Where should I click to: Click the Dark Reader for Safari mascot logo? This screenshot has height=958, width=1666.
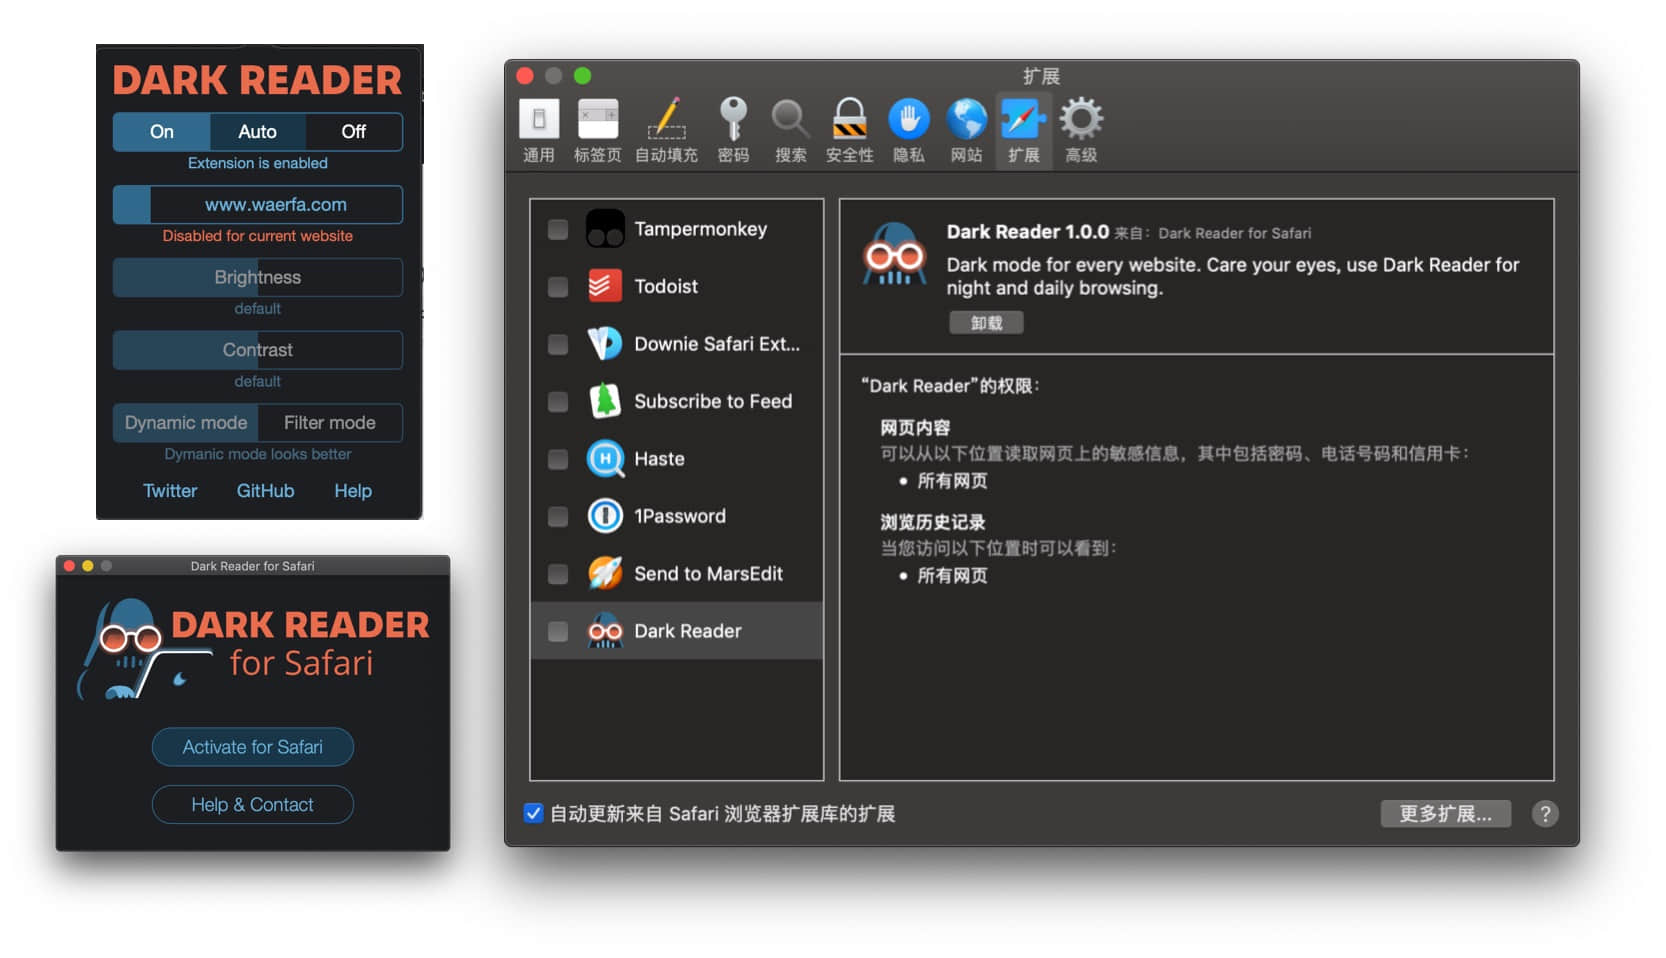pyautogui.click(x=143, y=649)
